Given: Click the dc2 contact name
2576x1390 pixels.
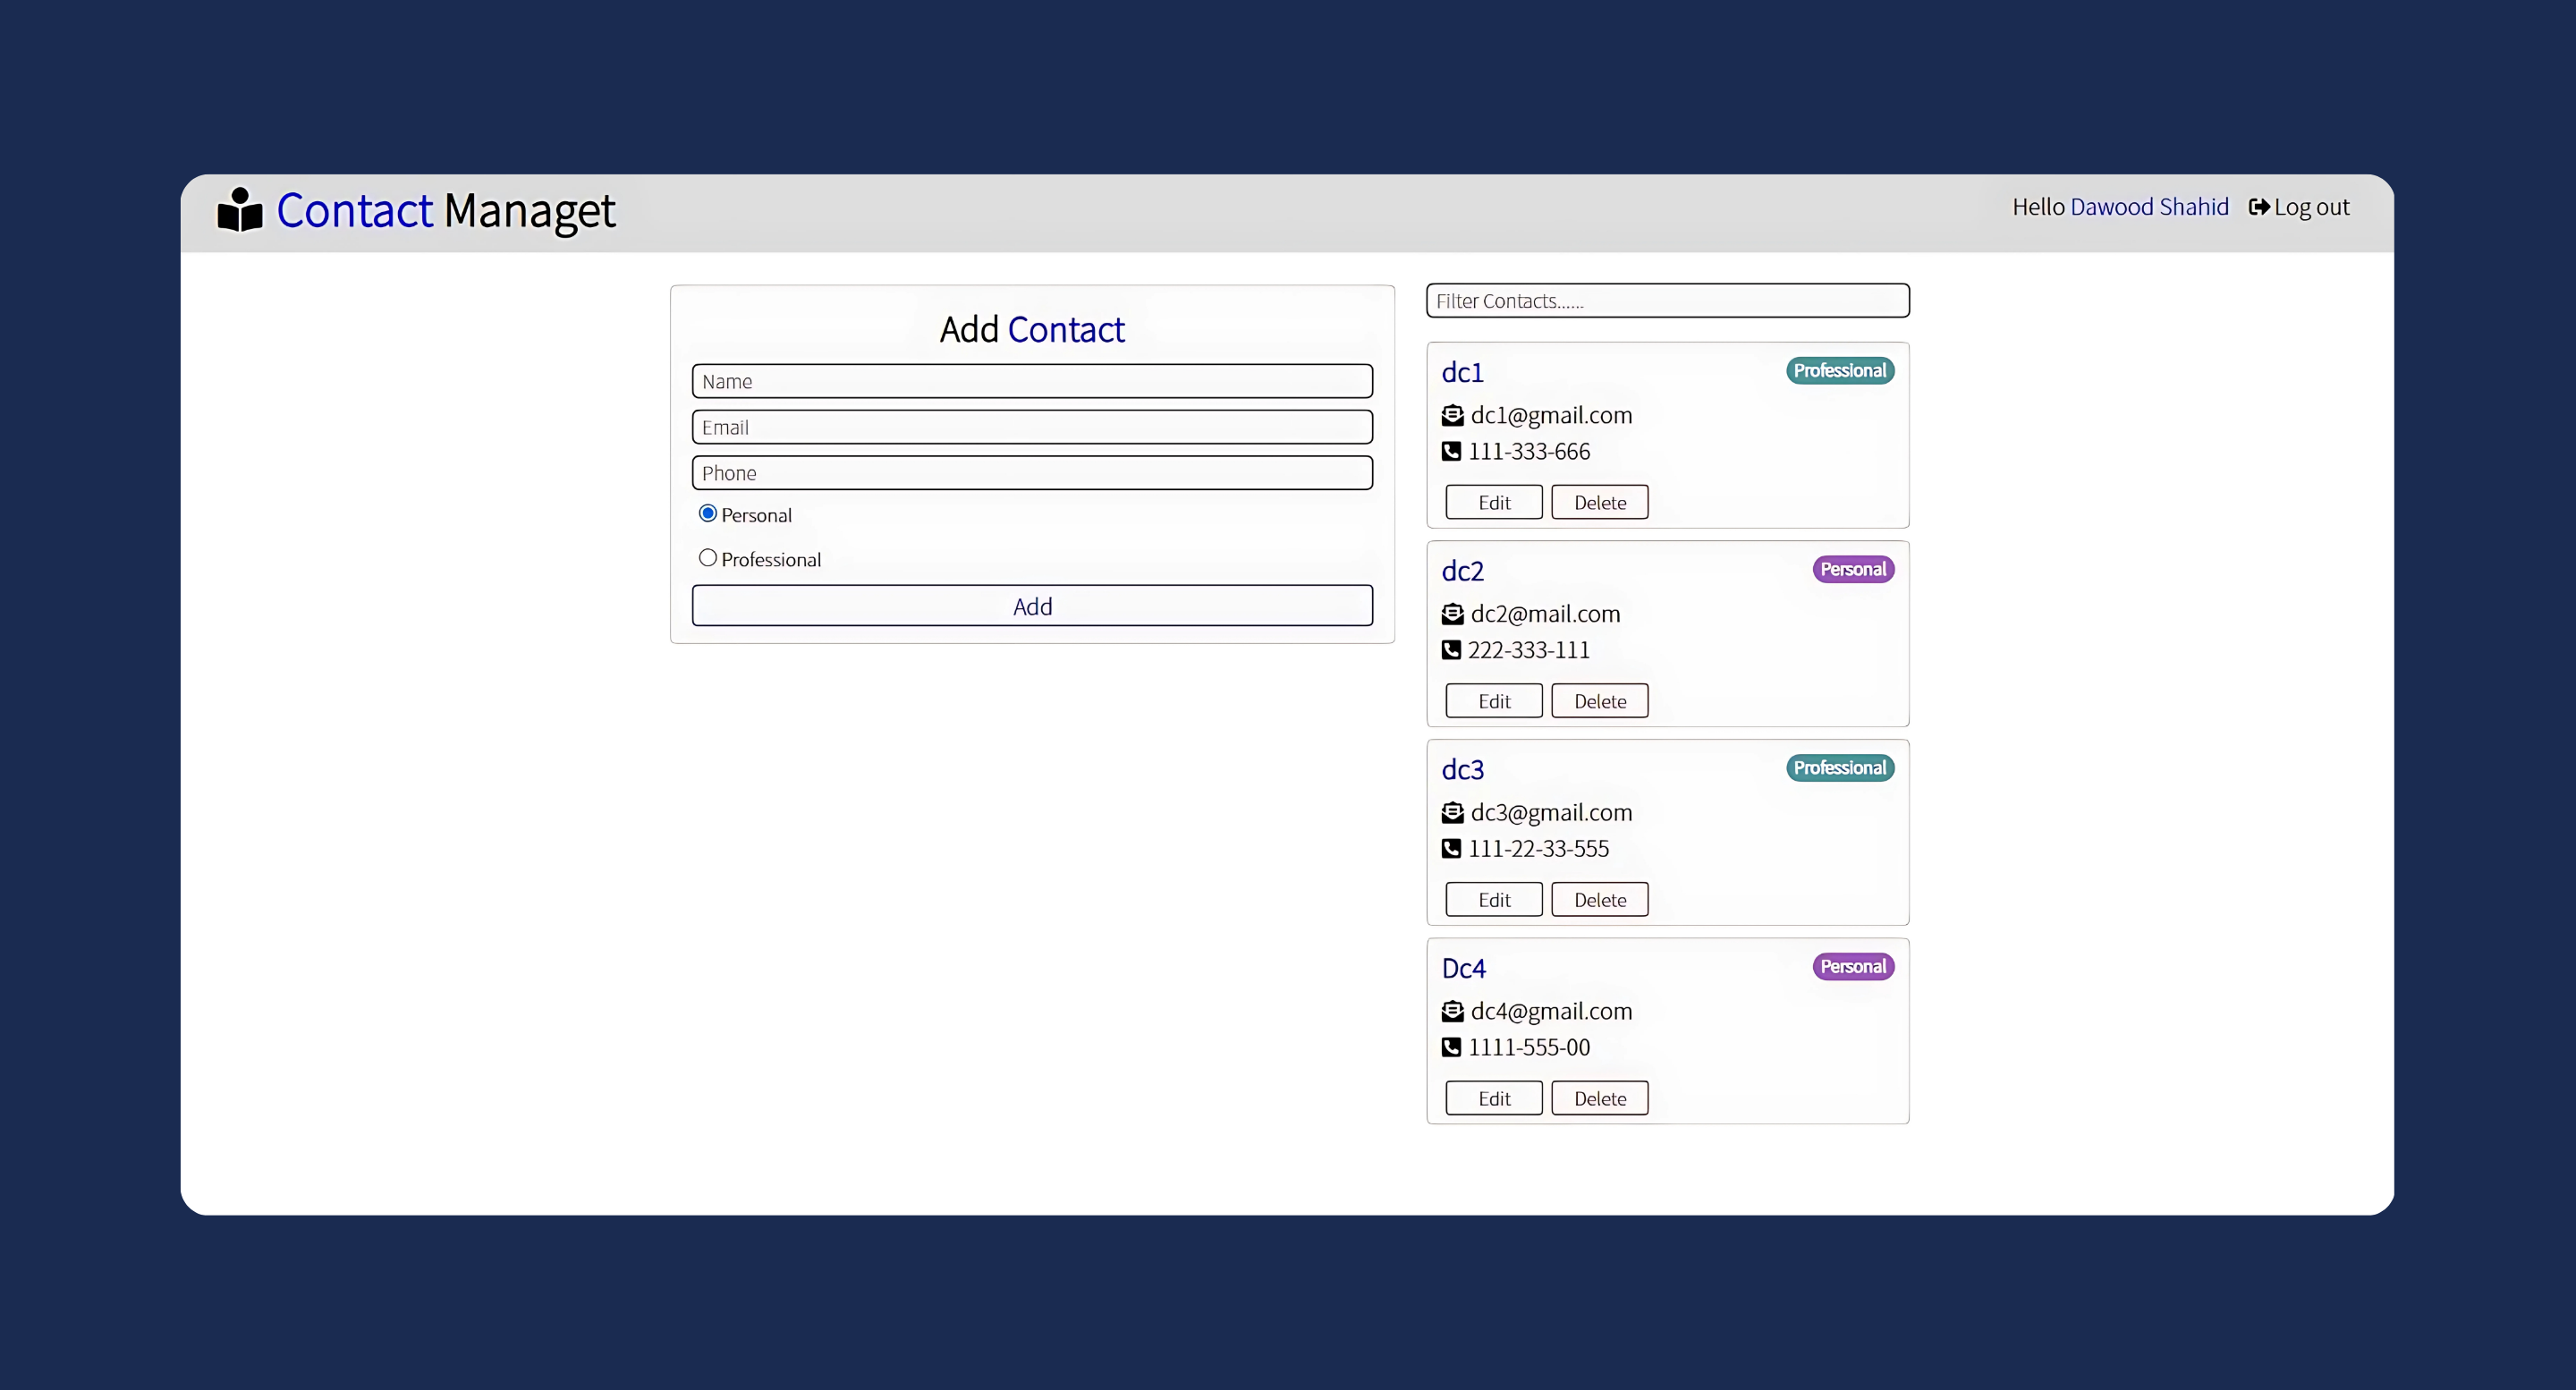Looking at the screenshot, I should [x=1462, y=571].
